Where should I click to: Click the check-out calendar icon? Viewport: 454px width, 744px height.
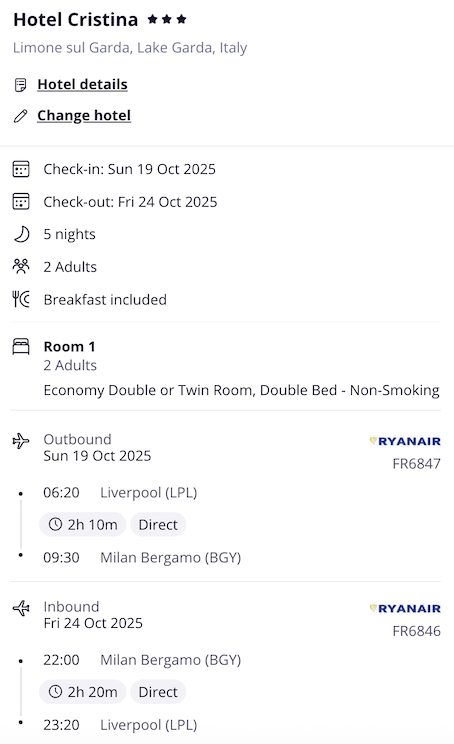[21, 201]
